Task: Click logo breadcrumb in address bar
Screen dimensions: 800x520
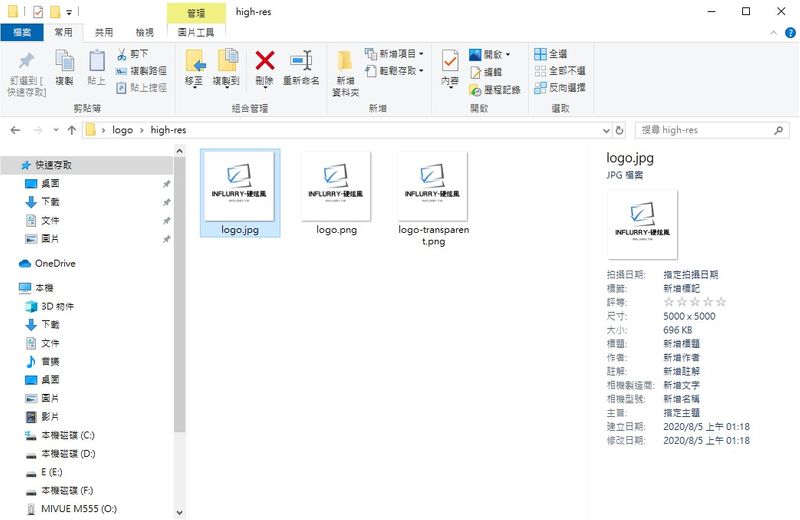Action: [122, 130]
